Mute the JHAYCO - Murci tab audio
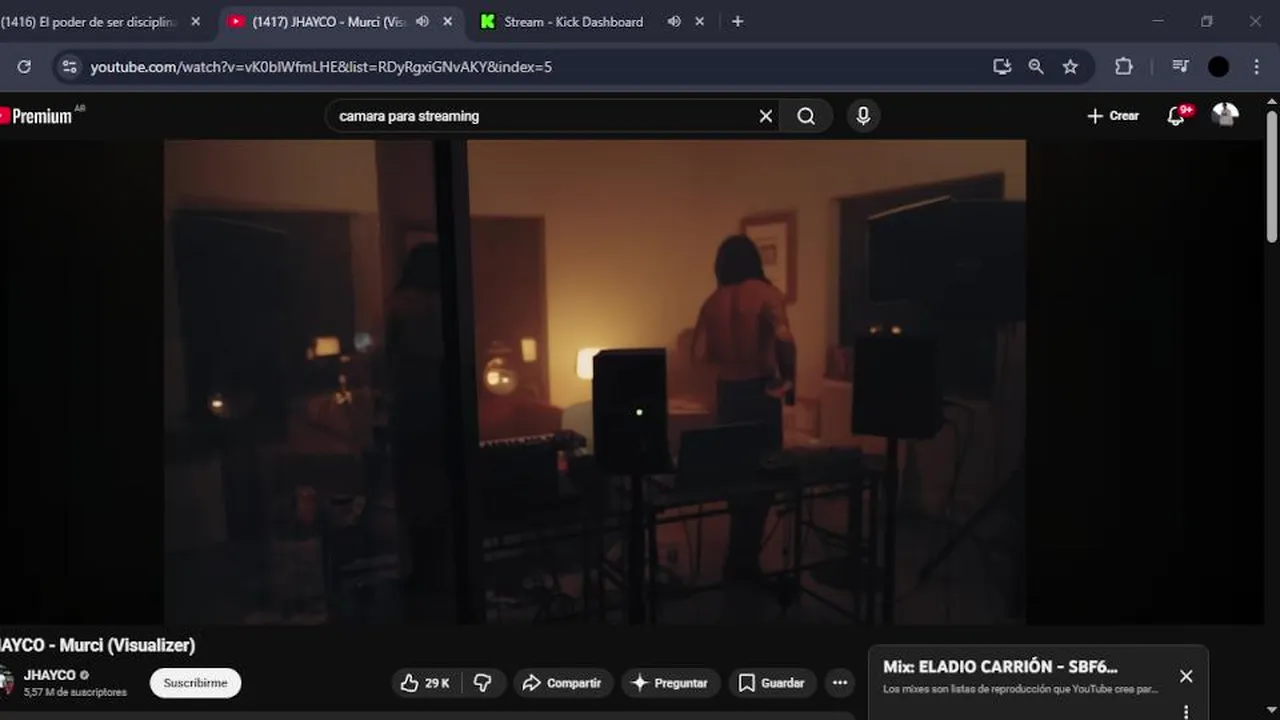 point(423,21)
